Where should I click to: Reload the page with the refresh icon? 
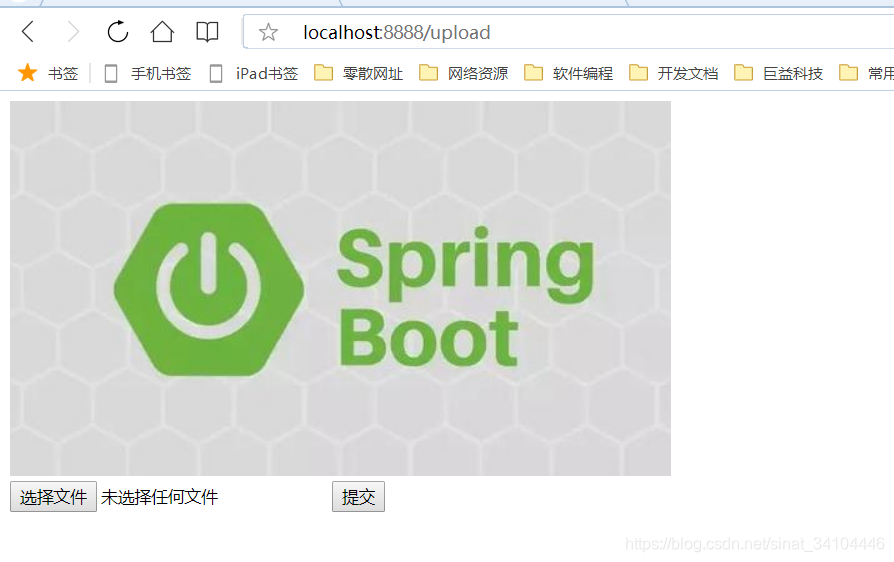coord(118,31)
